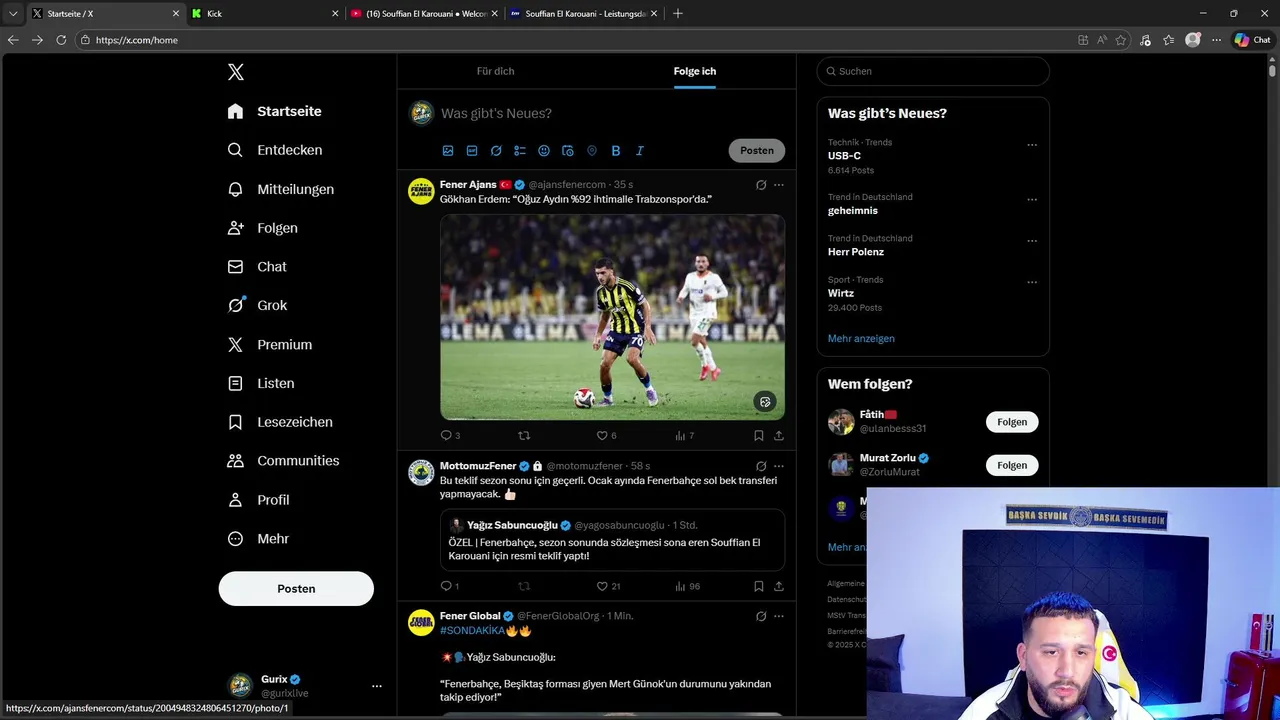This screenshot has height=720, width=1280.
Task: Switch to the Für dich tab
Action: tap(495, 71)
